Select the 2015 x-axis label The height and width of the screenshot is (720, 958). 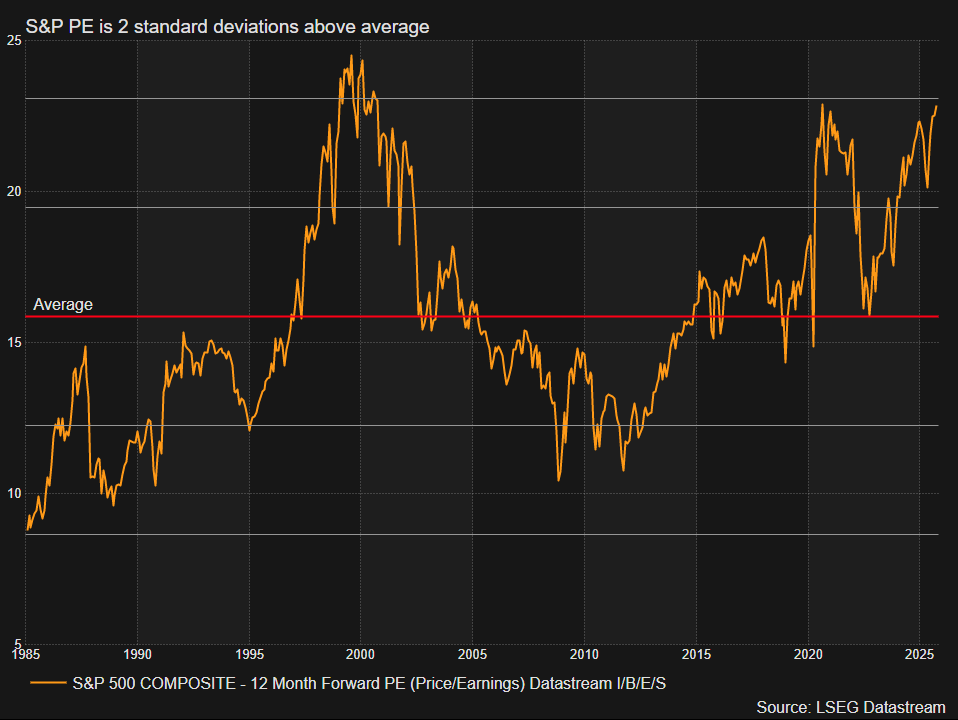[696, 654]
